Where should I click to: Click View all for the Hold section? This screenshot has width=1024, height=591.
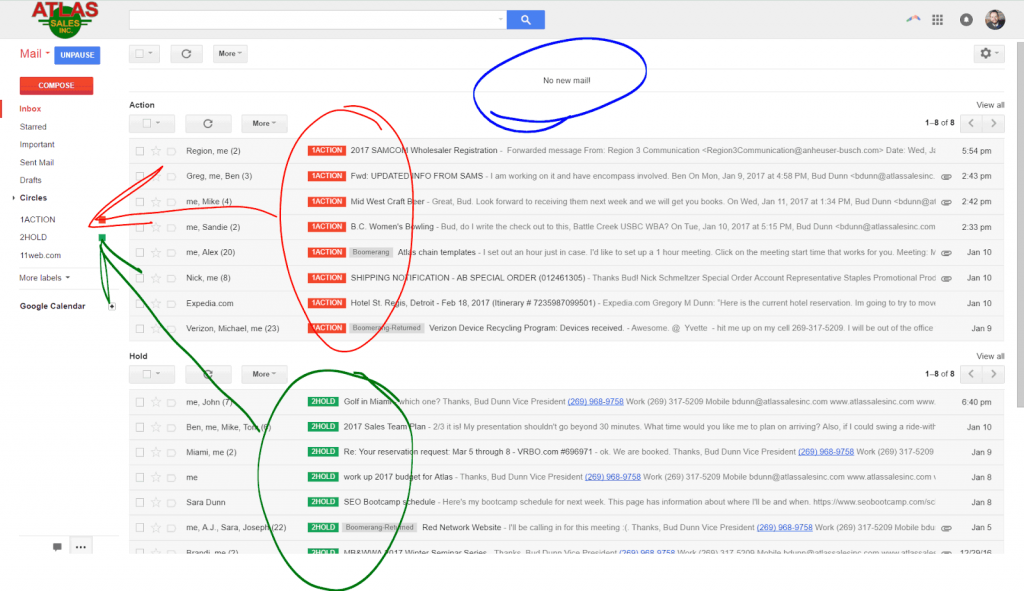click(990, 357)
